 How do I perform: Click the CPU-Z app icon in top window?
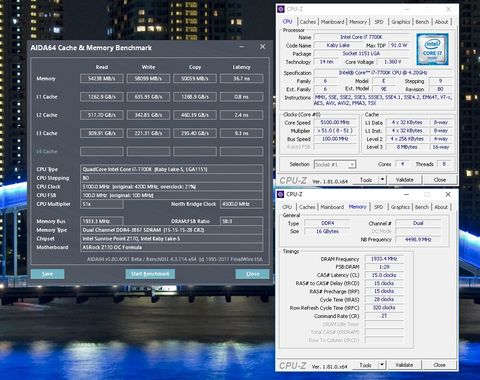(281, 9)
